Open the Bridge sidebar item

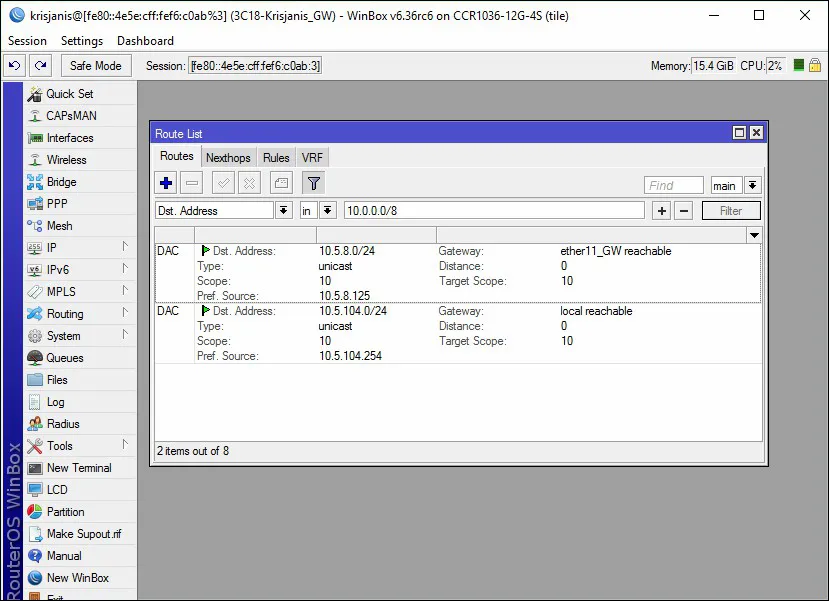(x=61, y=182)
